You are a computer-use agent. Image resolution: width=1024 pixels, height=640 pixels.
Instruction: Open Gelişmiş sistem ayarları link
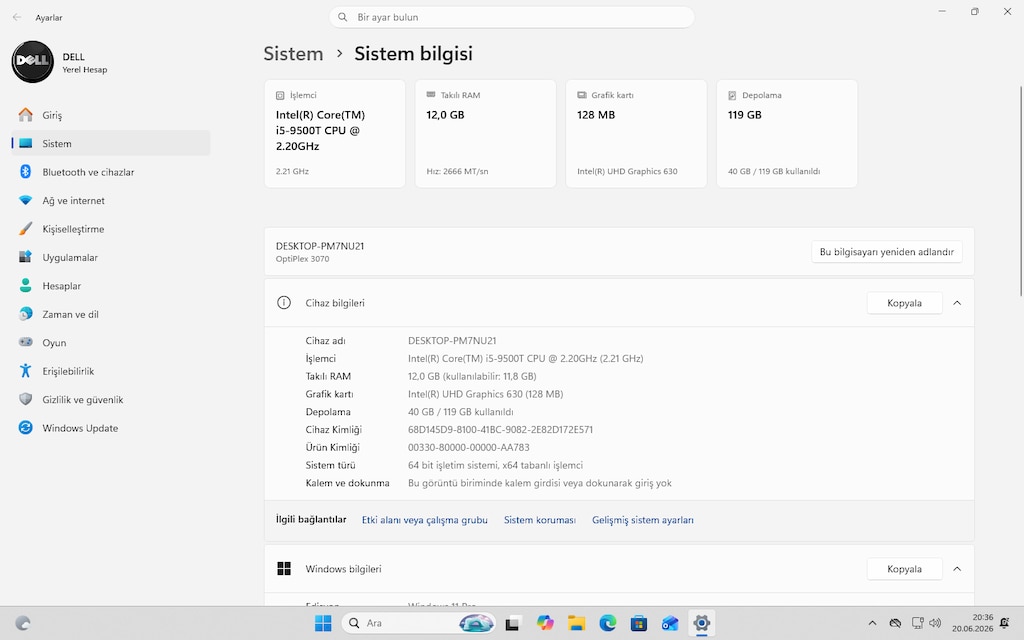(x=643, y=520)
